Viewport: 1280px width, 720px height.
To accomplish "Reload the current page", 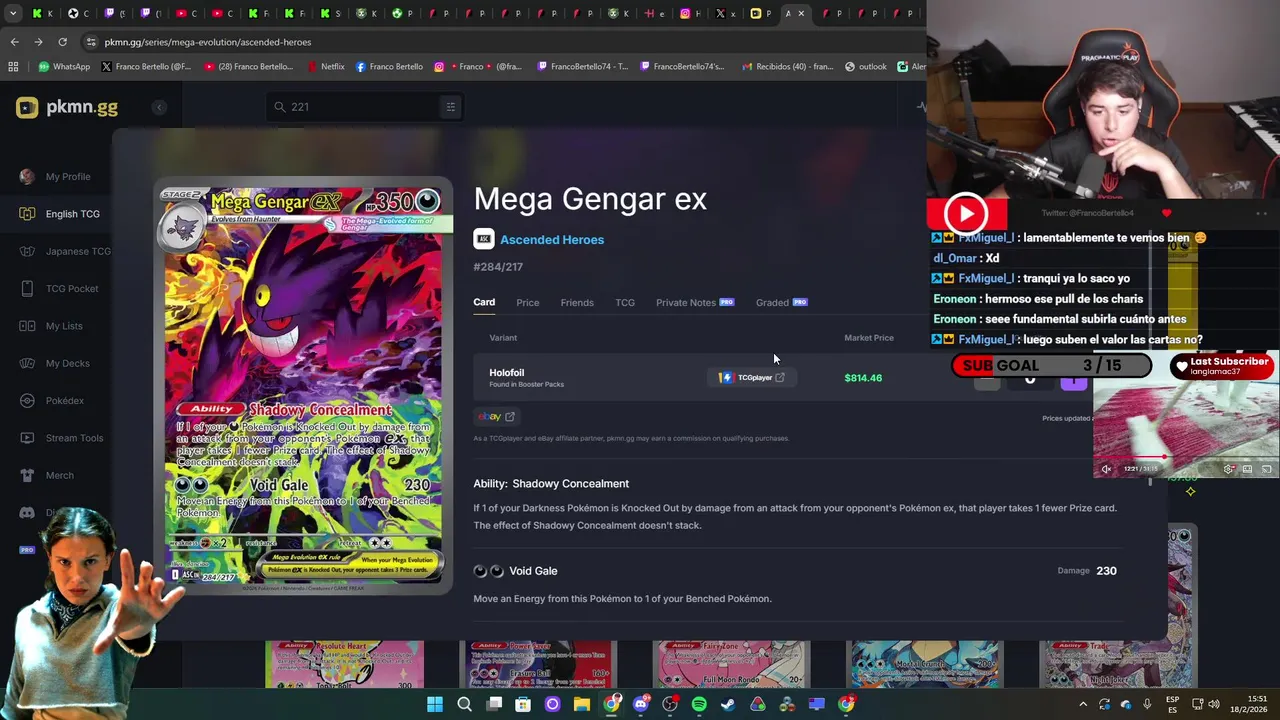I will click(62, 42).
